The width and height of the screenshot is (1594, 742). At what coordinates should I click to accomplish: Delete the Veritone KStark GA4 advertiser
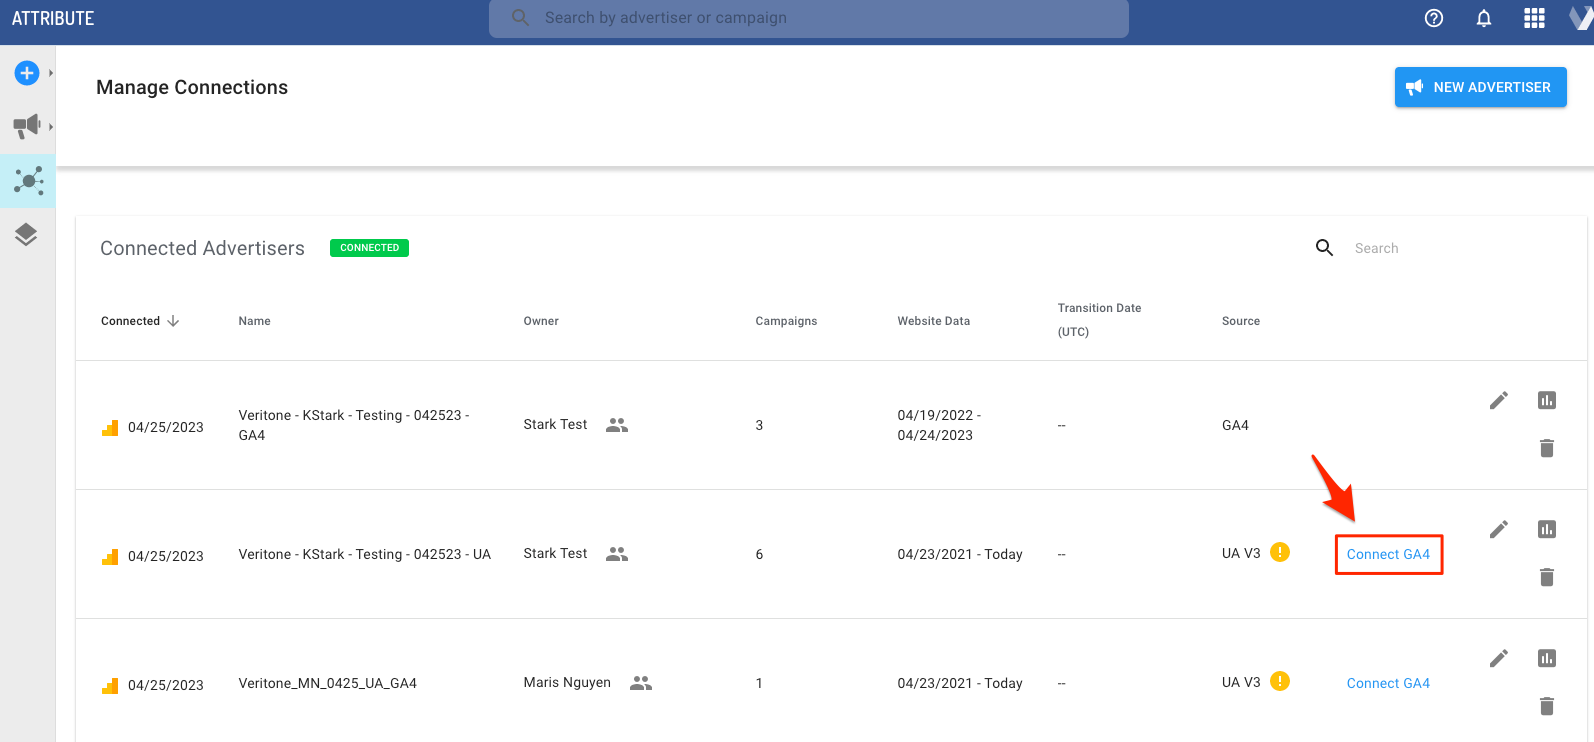[1547, 448]
